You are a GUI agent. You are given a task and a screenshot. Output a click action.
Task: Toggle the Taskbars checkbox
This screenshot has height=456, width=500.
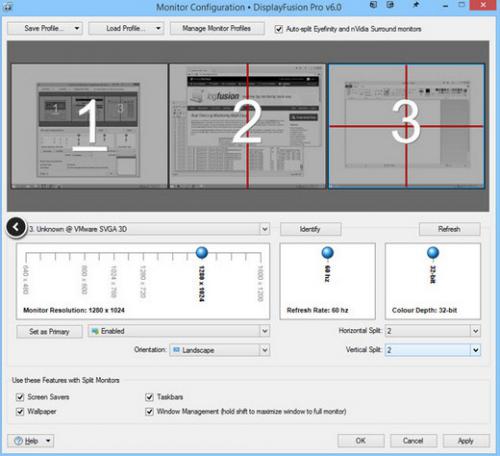coord(149,397)
